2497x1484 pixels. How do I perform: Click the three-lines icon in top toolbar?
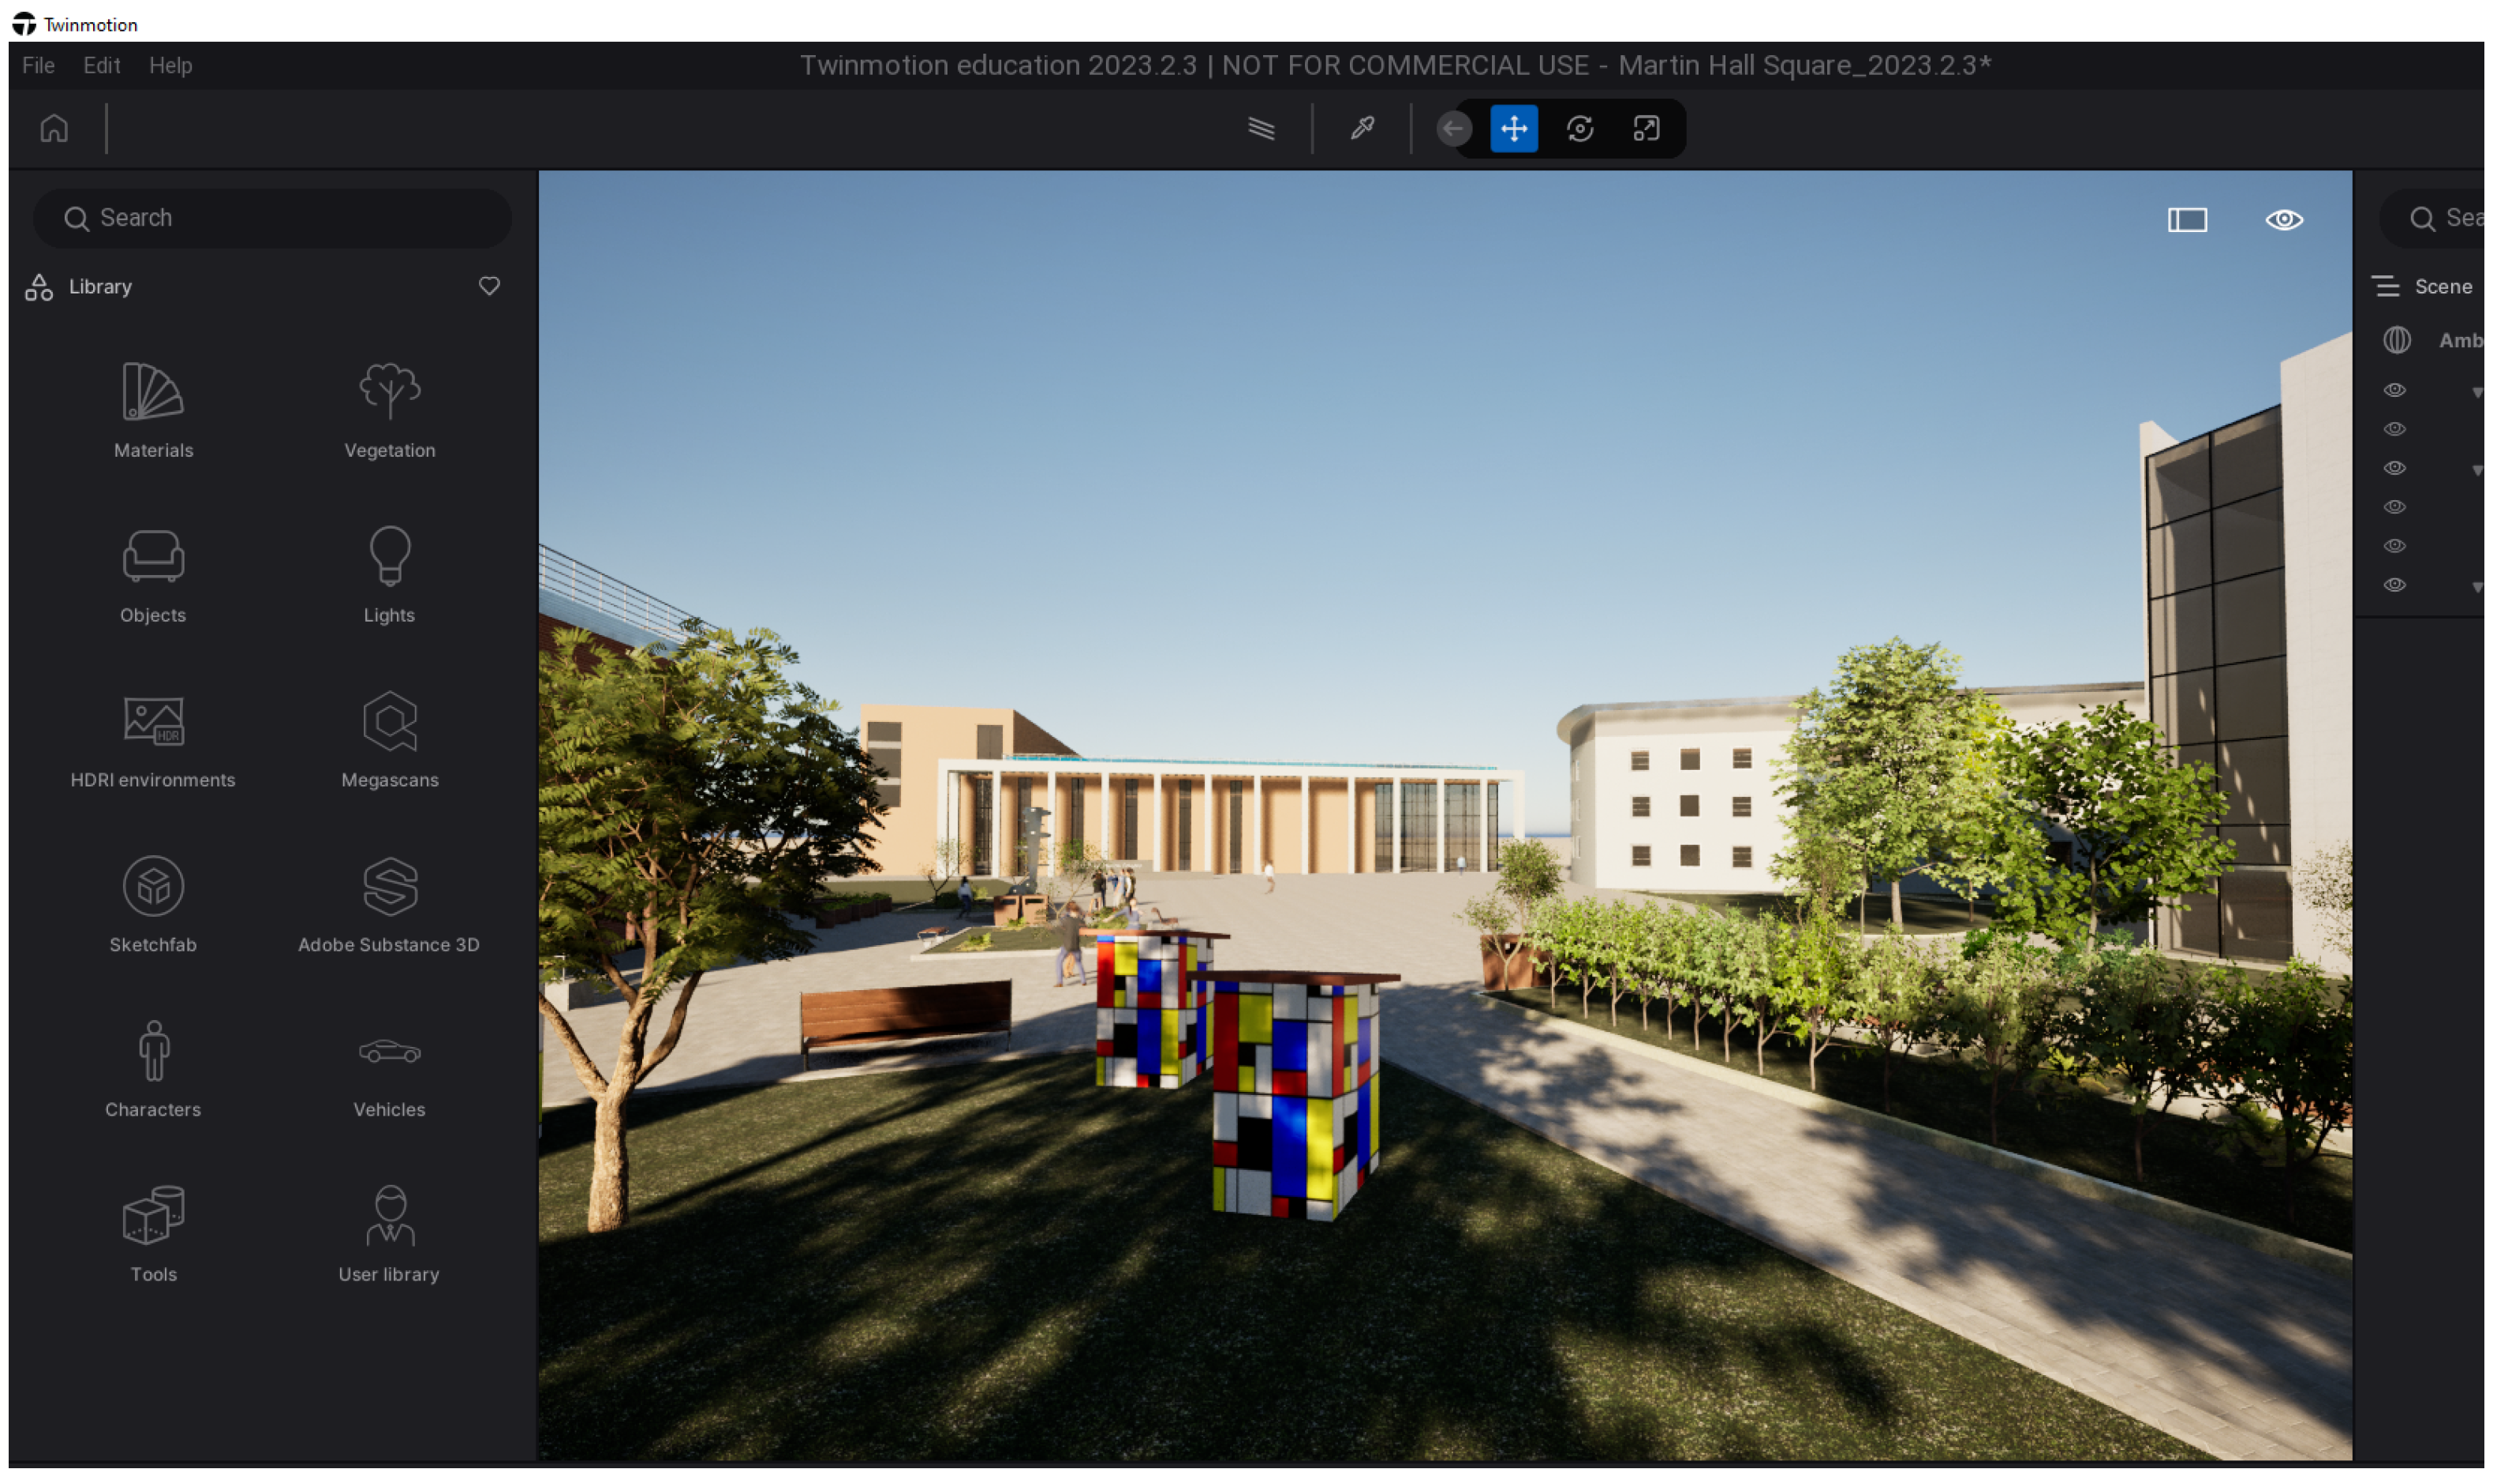[x=1262, y=128]
